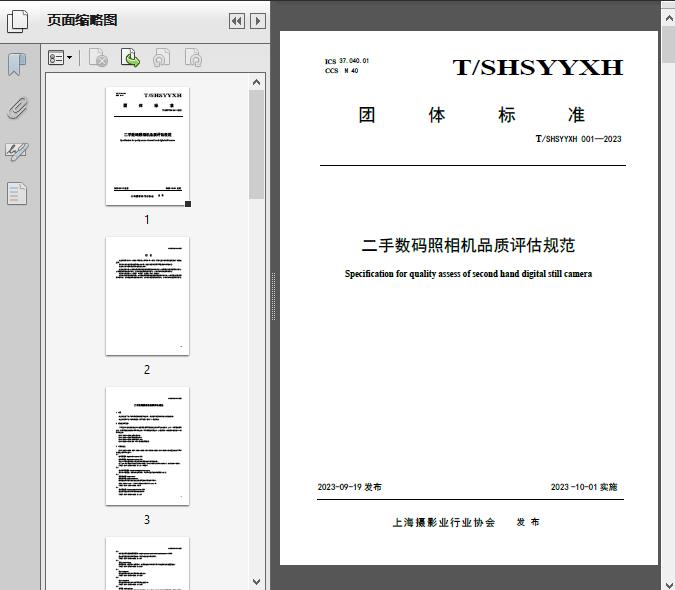Click the thumbnail panel scroll down arrow

pos(257,582)
